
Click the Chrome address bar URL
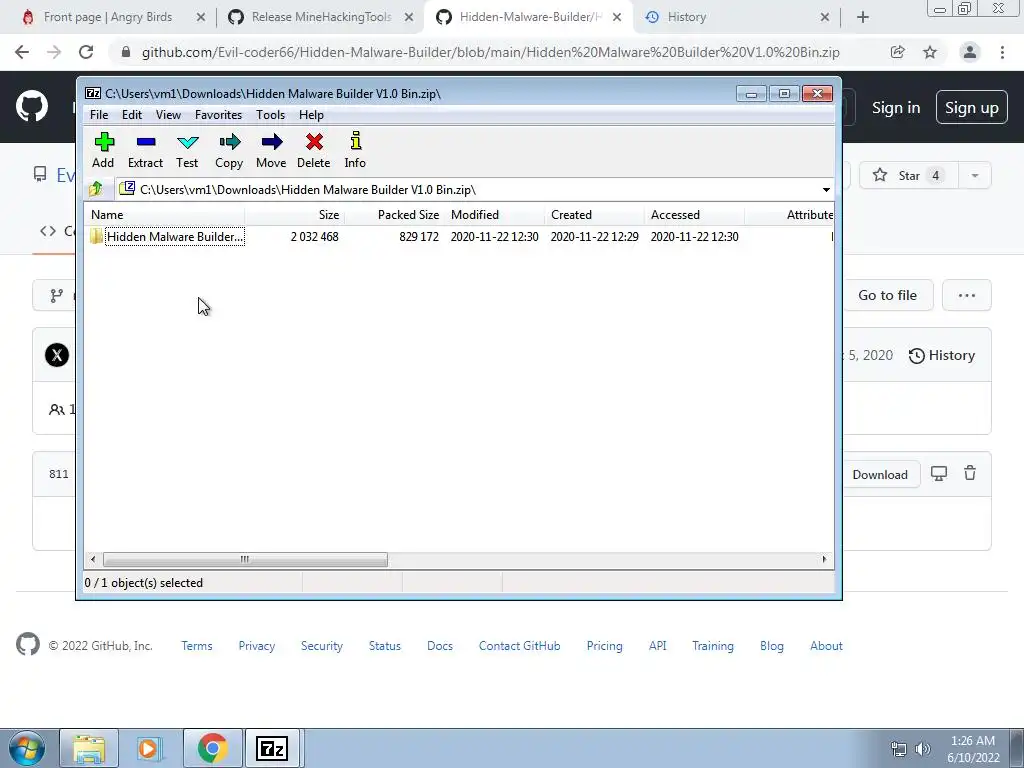coord(490,52)
